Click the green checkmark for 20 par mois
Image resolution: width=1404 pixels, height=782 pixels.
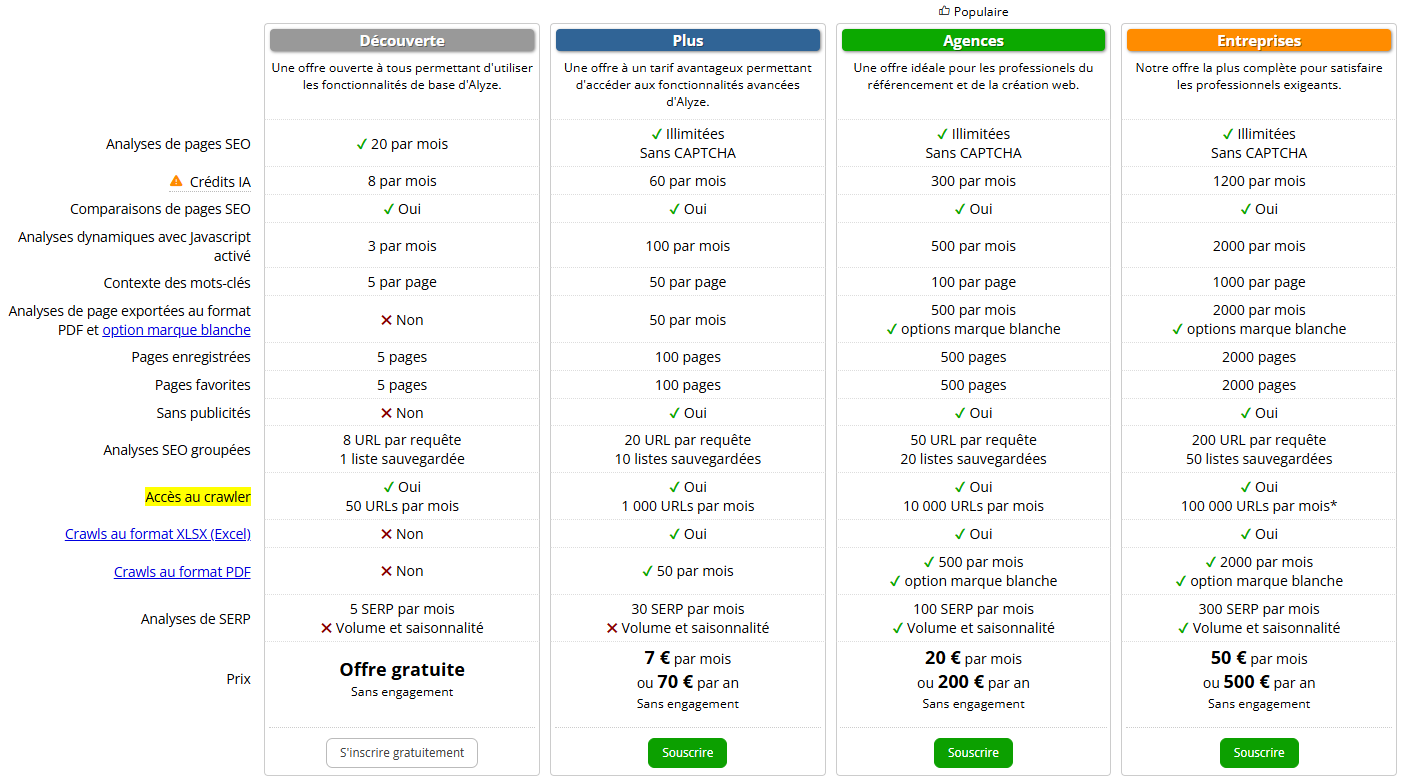[x=362, y=144]
